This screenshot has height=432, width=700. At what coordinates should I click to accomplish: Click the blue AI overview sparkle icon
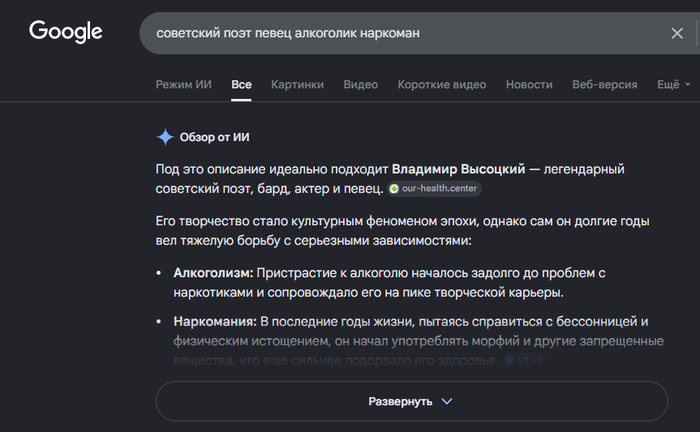point(165,137)
